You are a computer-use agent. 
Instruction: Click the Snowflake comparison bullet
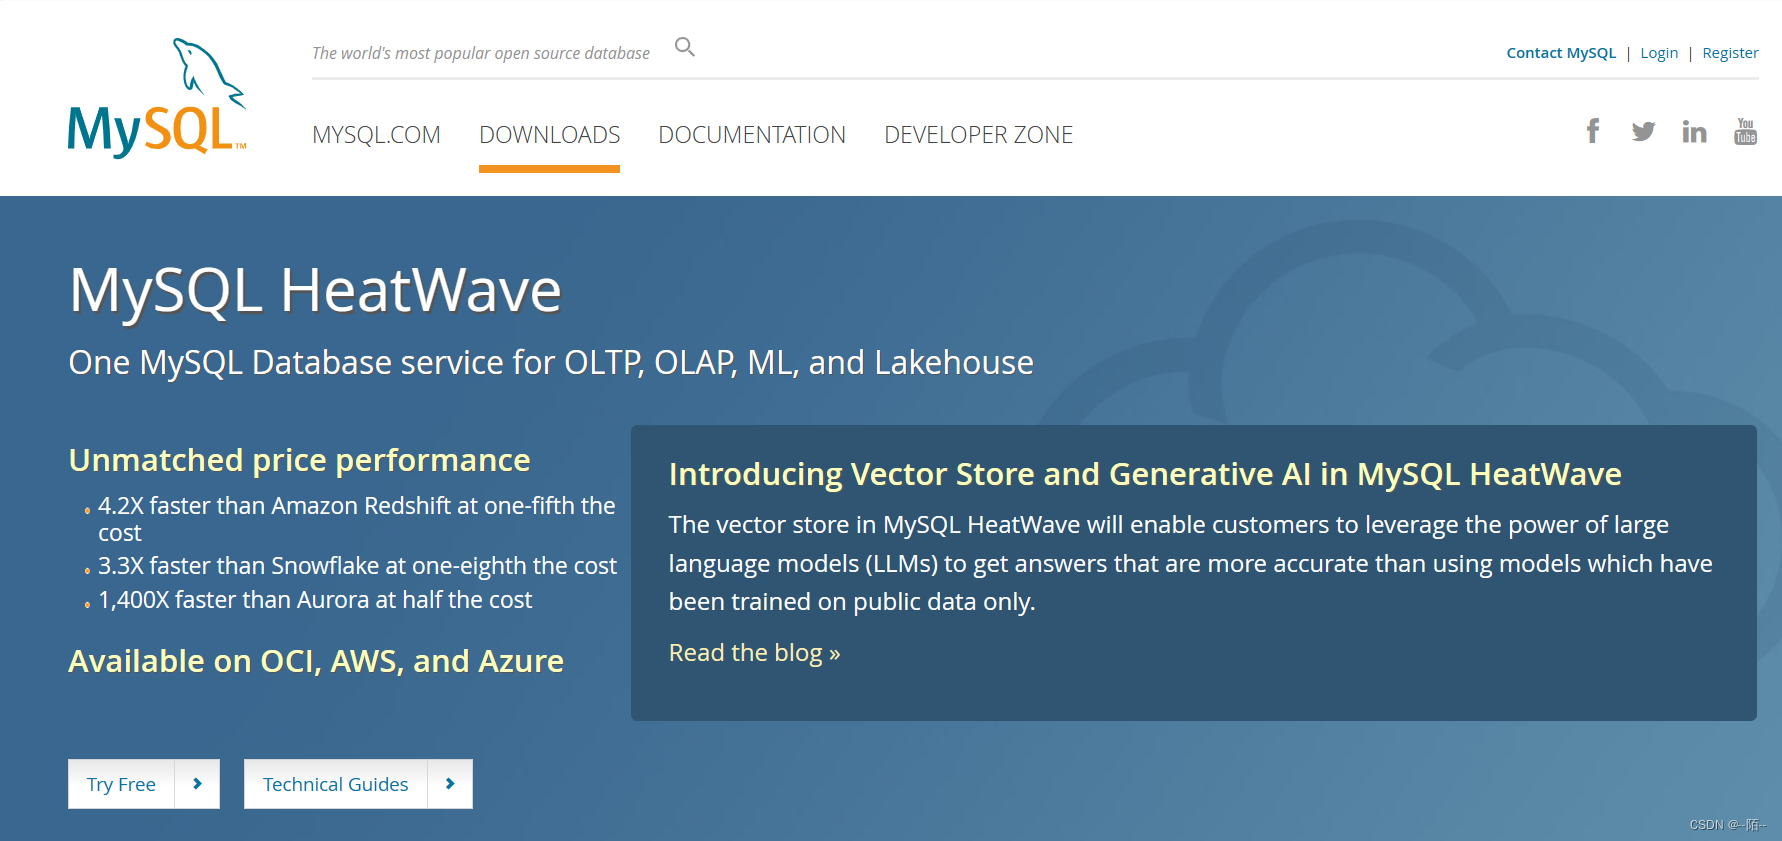(x=357, y=566)
